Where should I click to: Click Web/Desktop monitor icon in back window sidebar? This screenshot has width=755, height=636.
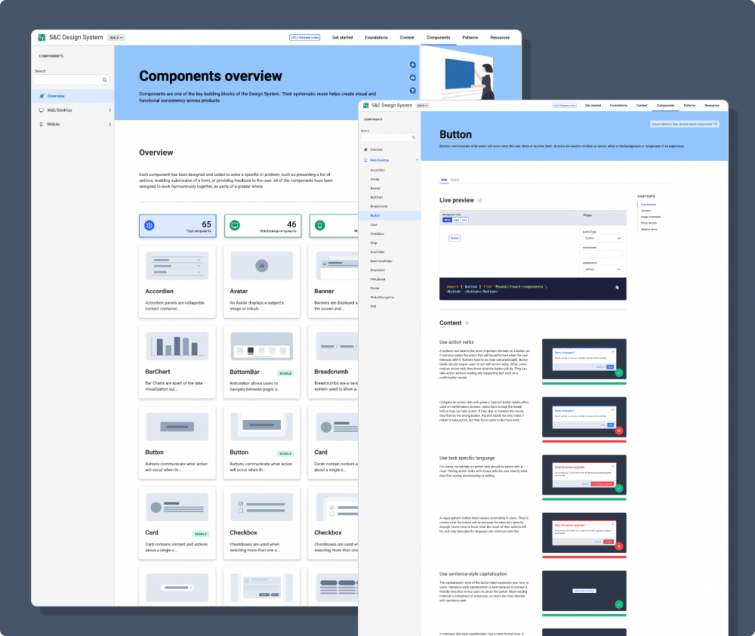[x=41, y=110]
